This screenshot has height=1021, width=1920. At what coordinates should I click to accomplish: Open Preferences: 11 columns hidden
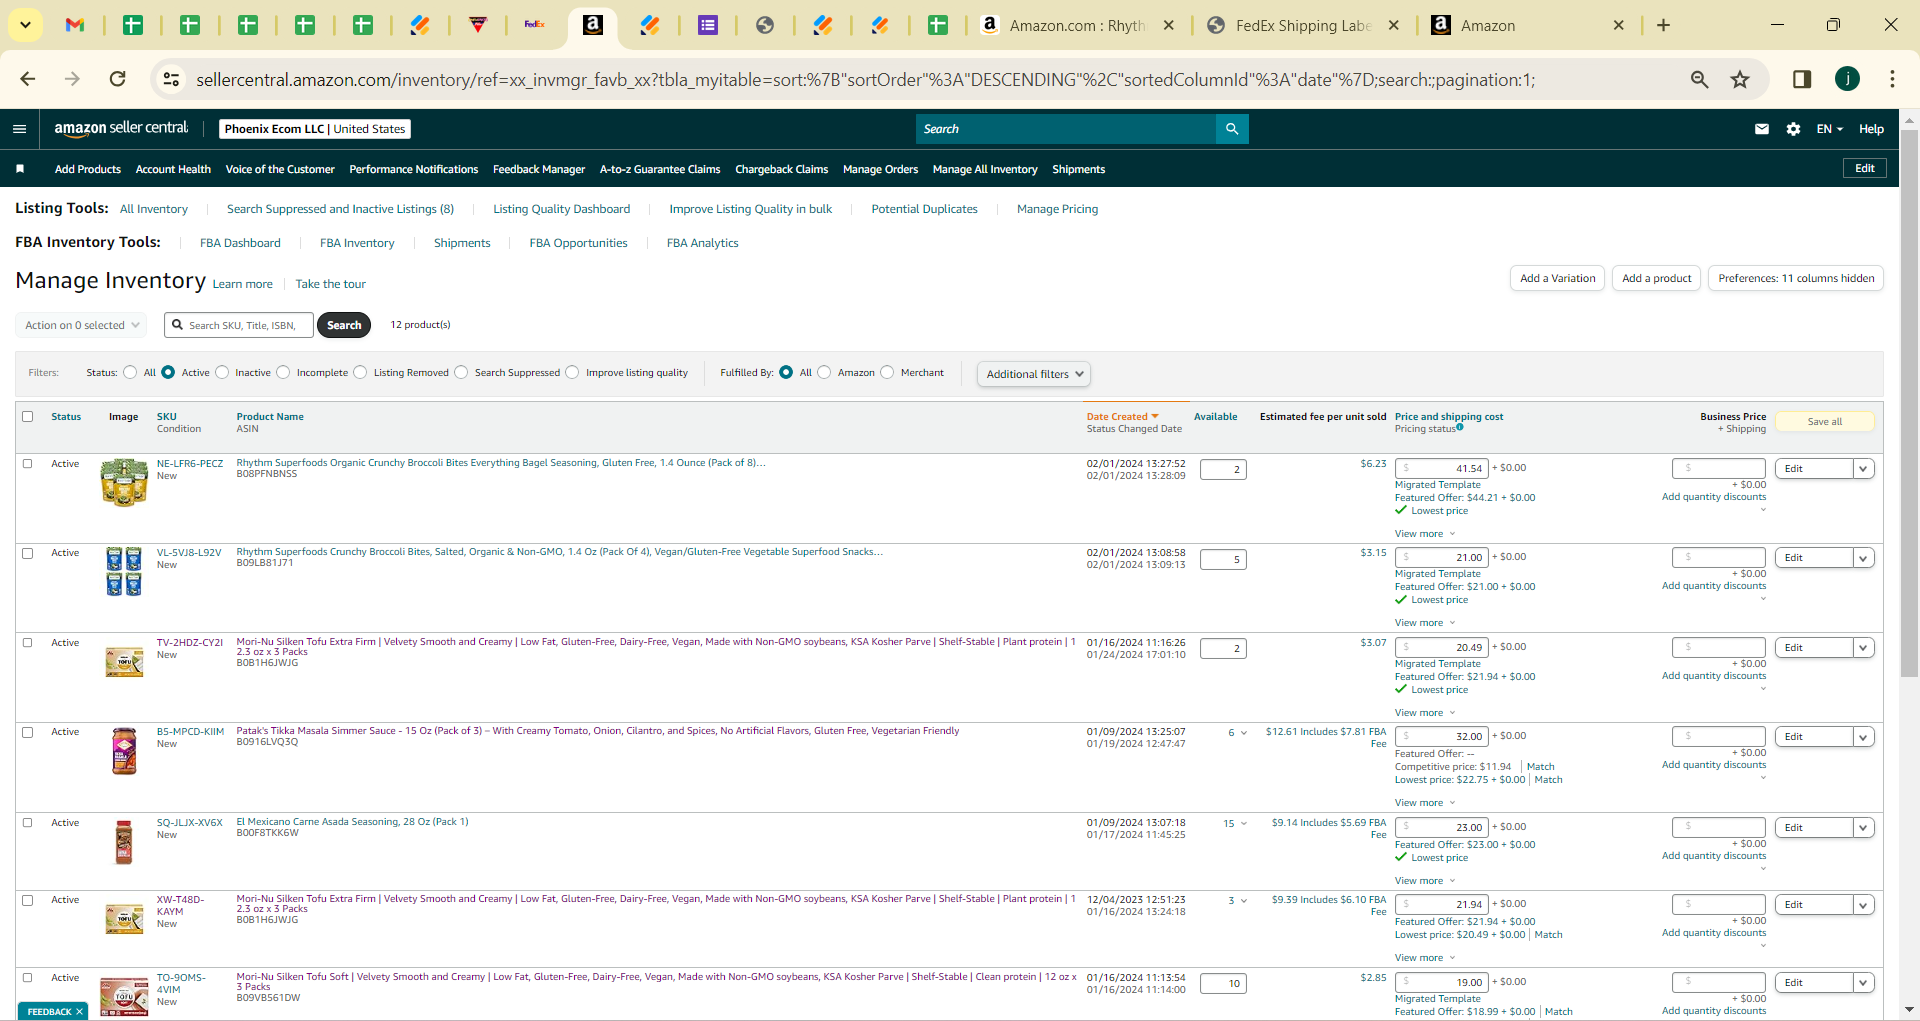(1796, 278)
